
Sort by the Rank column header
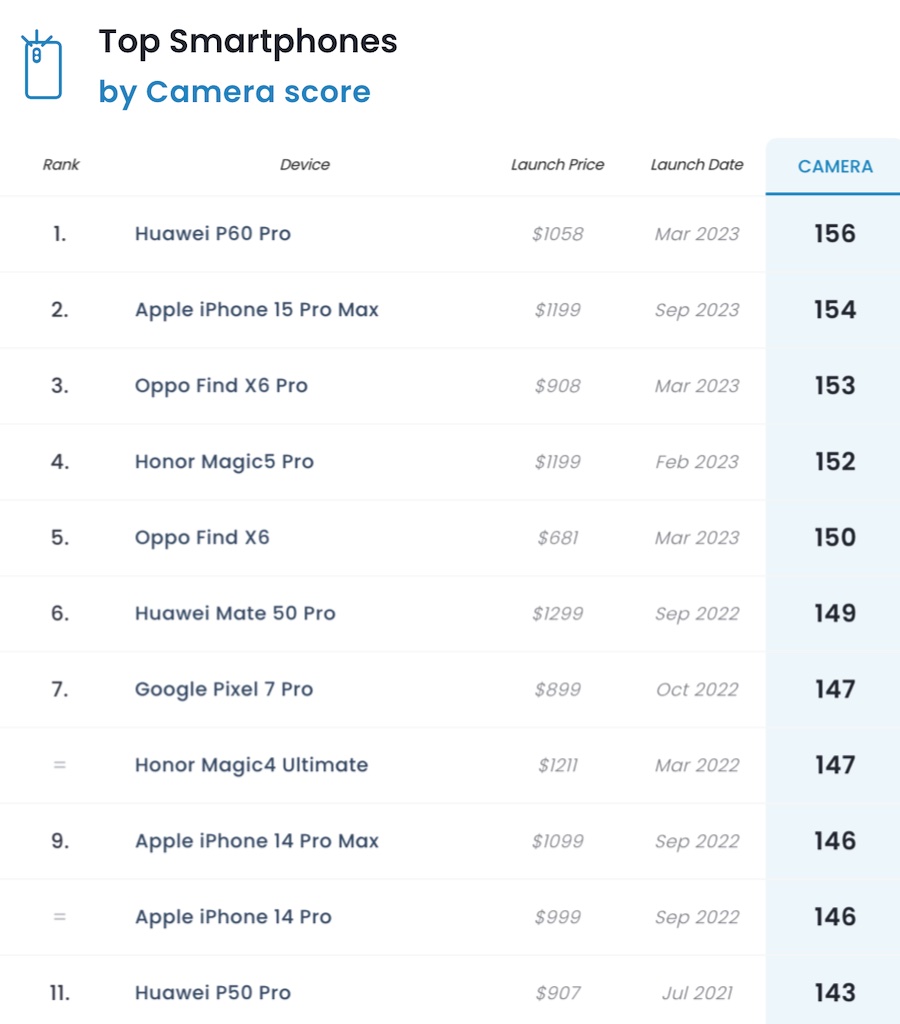coord(61,164)
